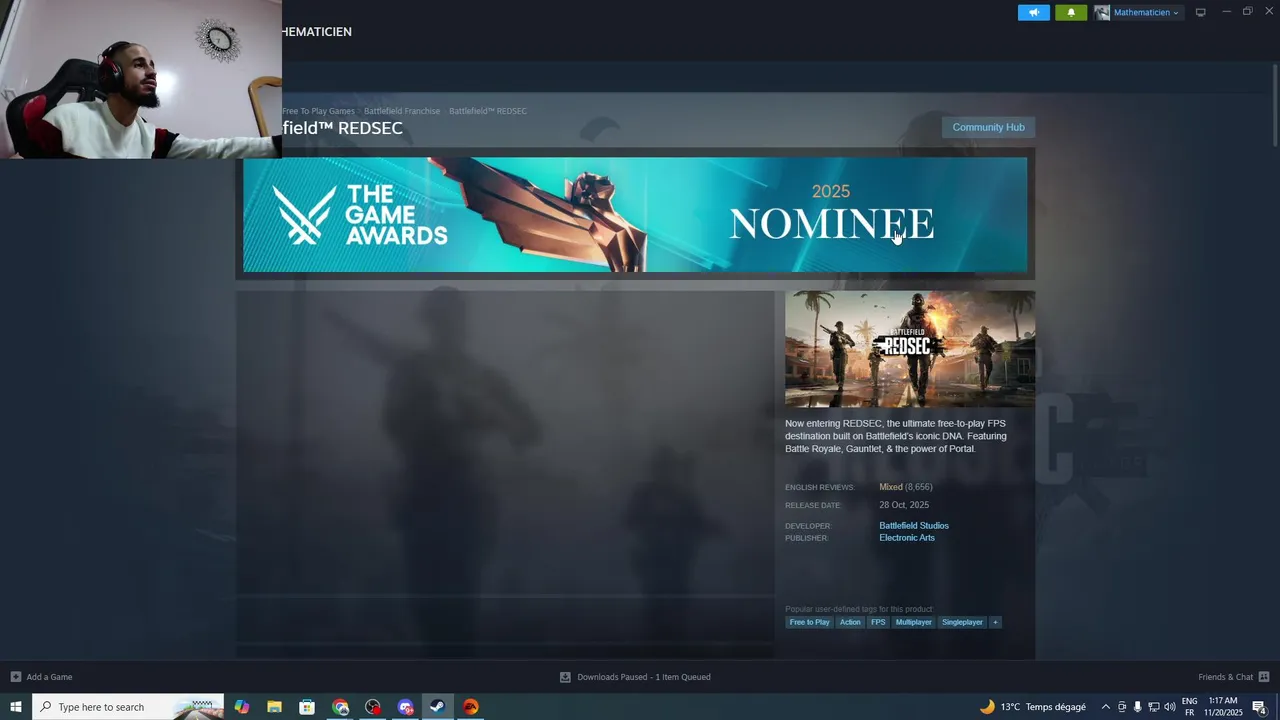Viewport: 1280px width, 720px height.
Task: Open the clock showing 1:17 AM
Action: [1223, 707]
